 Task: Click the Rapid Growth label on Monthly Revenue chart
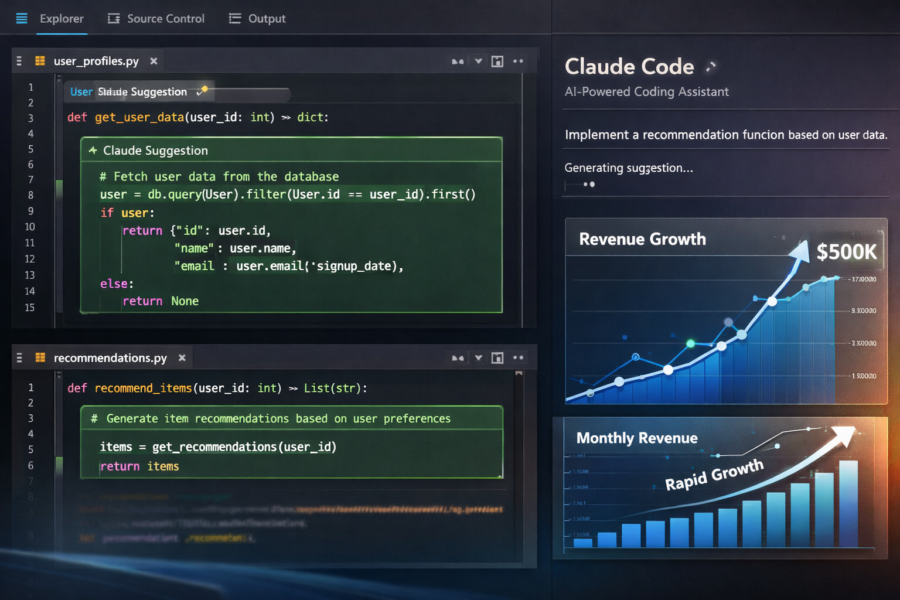tap(714, 475)
